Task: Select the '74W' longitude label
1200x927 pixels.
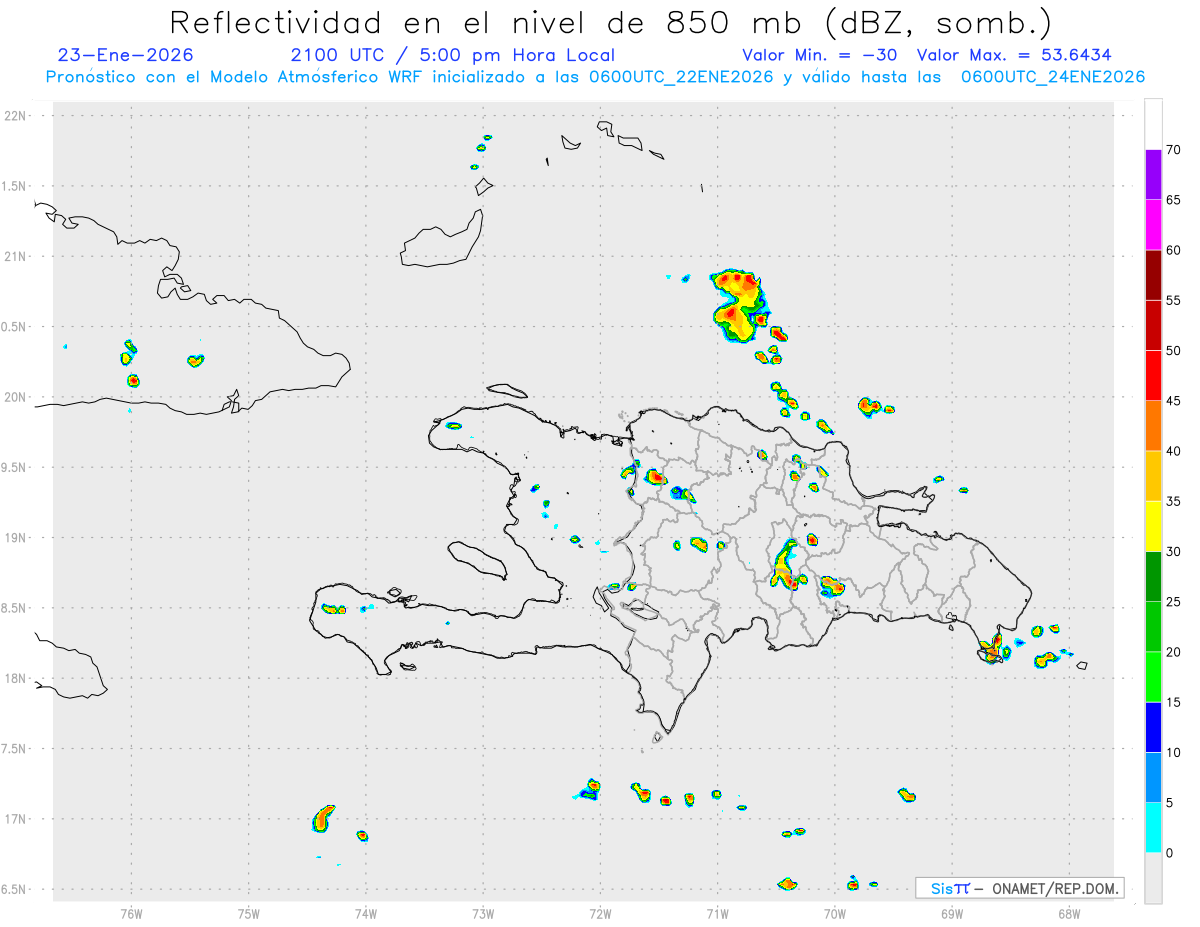Action: pos(365,913)
